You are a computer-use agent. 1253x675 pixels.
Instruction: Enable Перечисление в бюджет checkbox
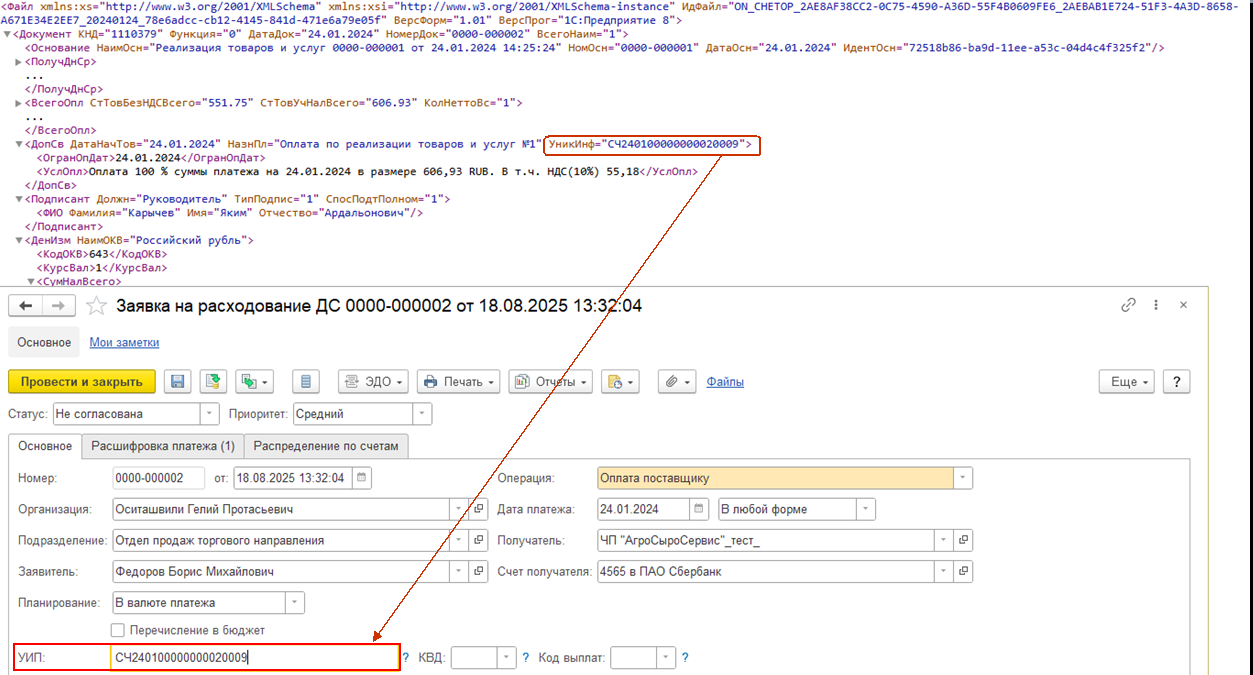118,630
